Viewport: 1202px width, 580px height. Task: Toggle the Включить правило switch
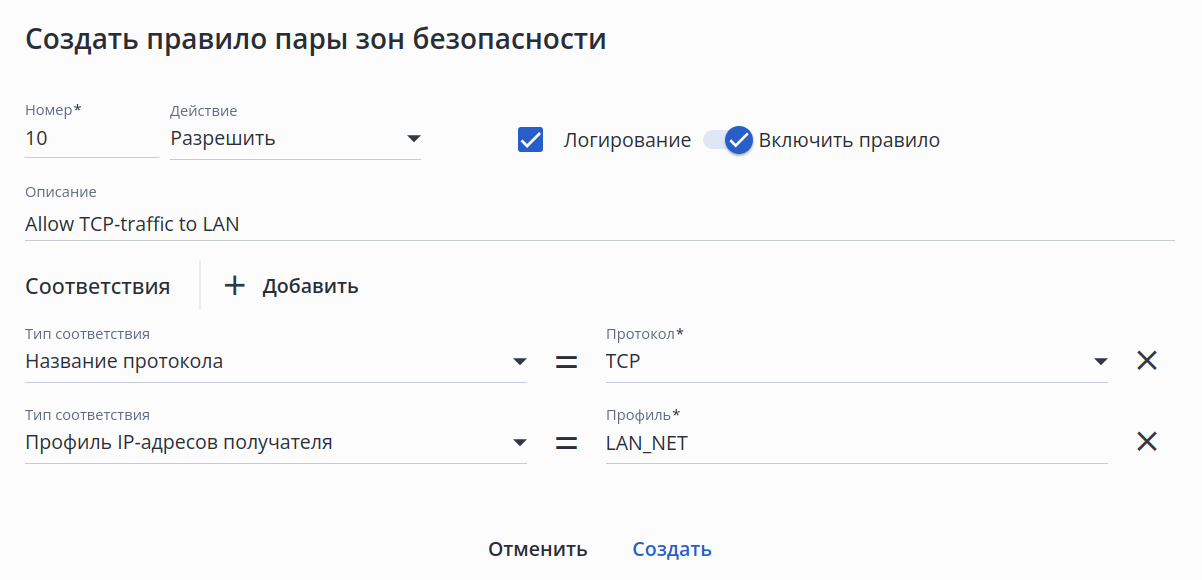[x=728, y=140]
